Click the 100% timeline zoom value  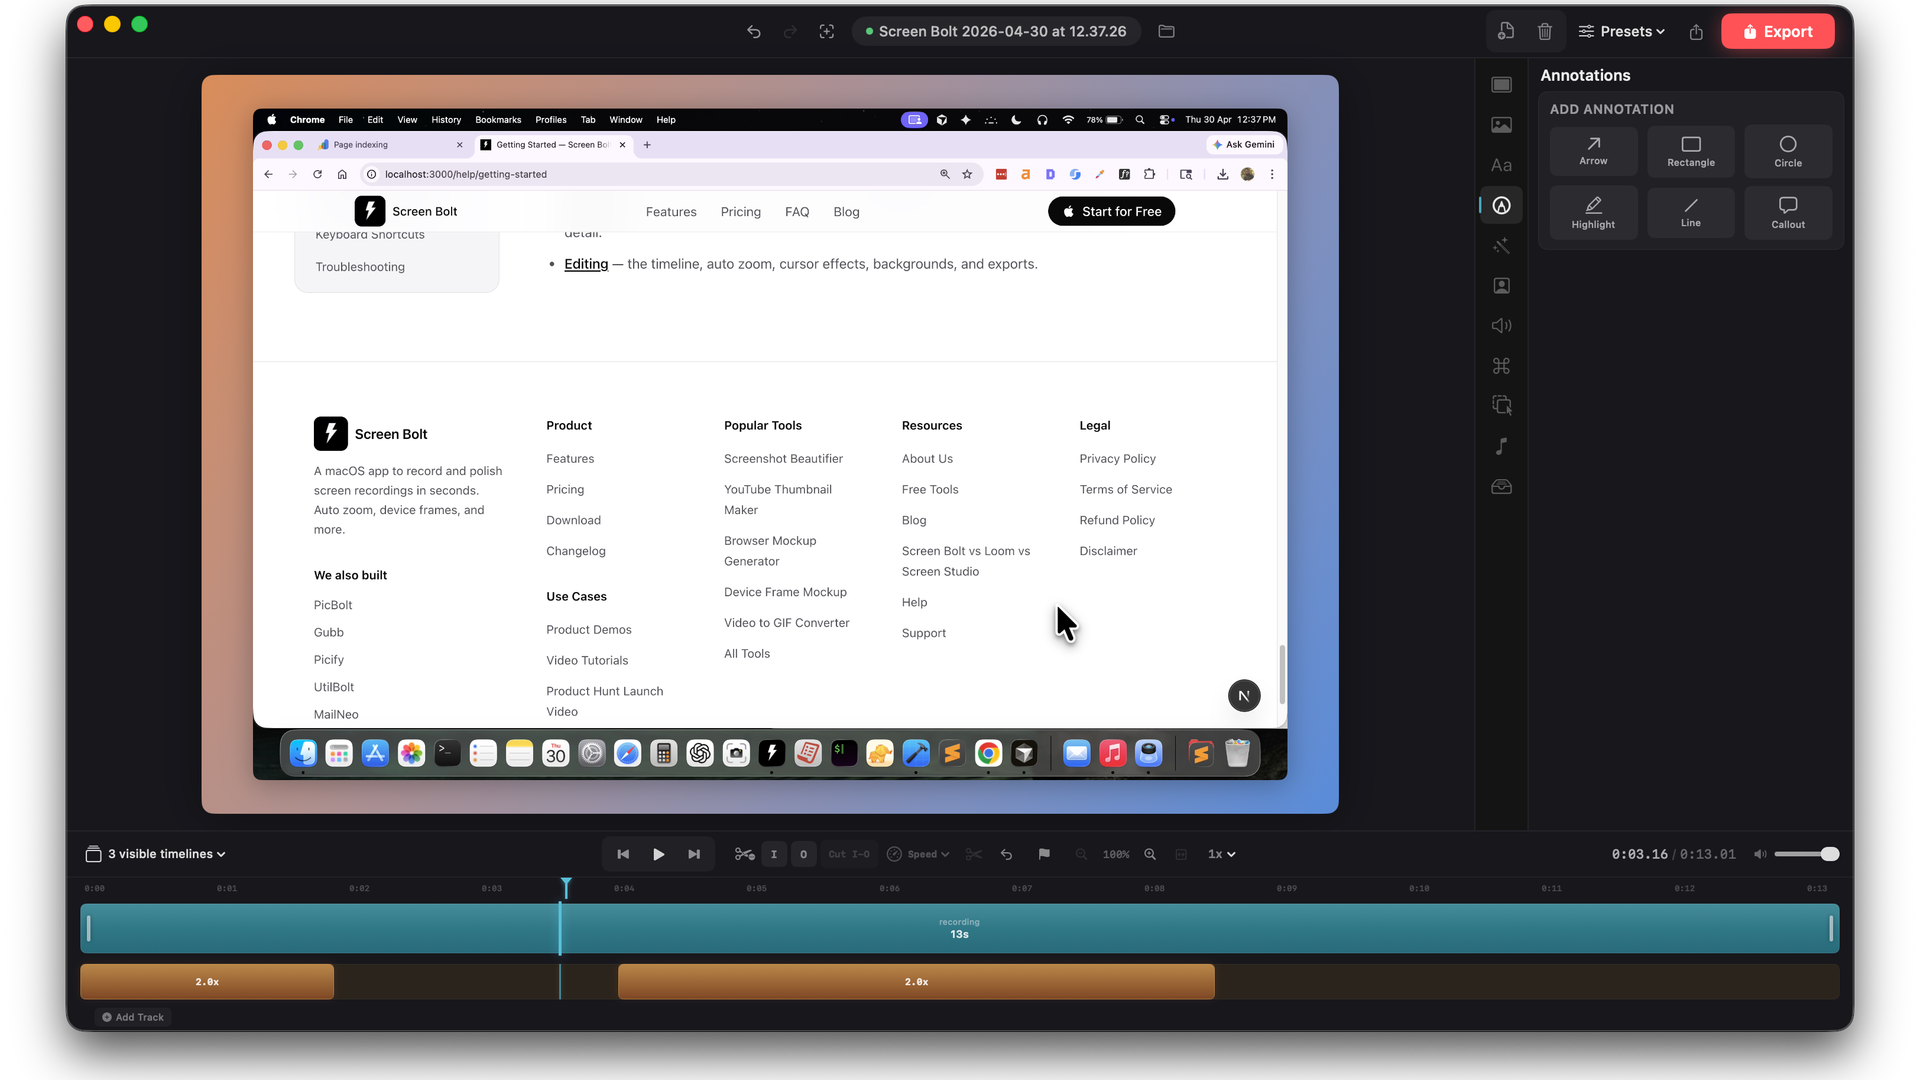tap(1116, 854)
